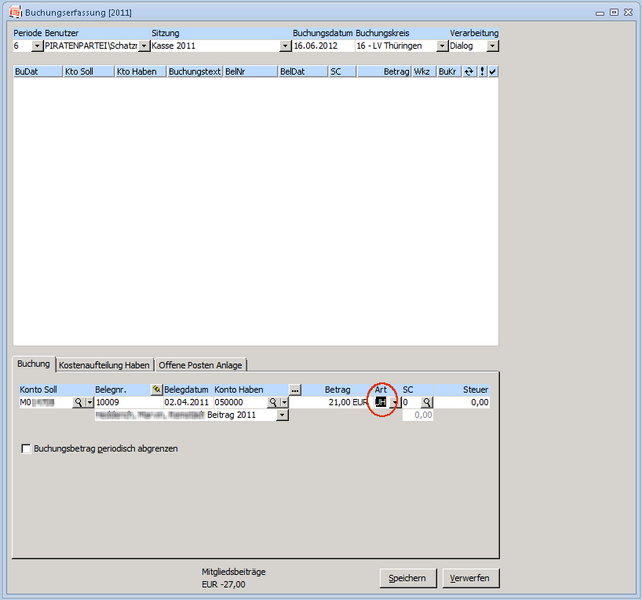Screen dimensions: 642x600
Task: Switch to Kostenaufteilung Haben tab
Action: coord(105,365)
